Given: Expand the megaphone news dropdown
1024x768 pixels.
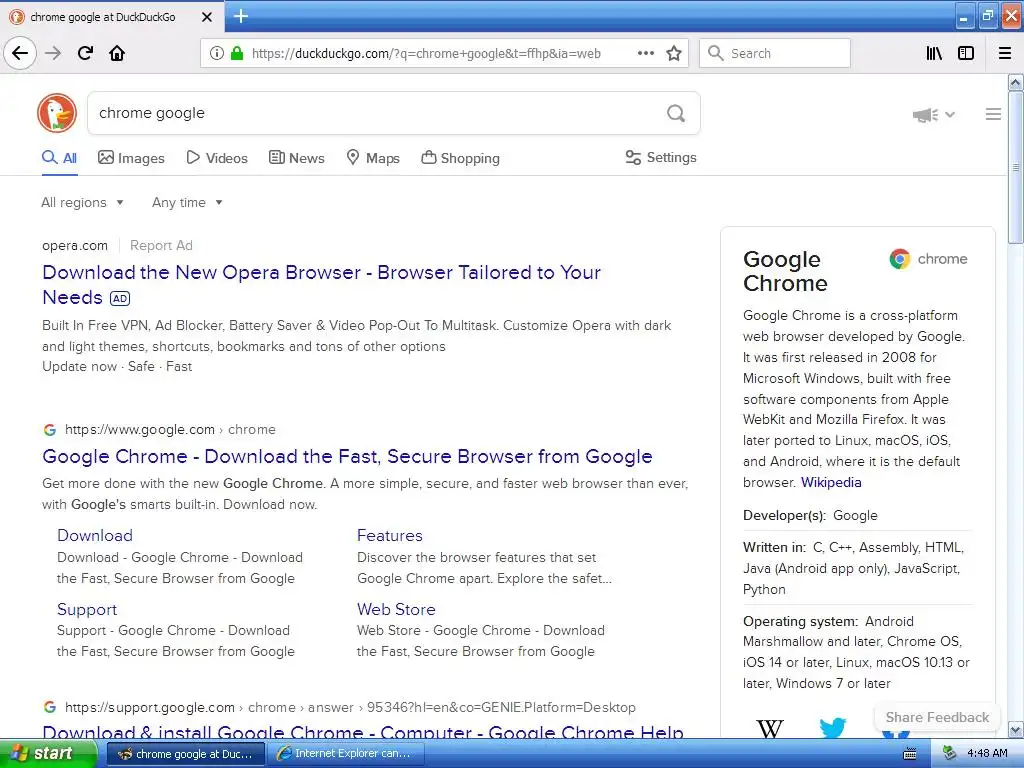Looking at the screenshot, I should tap(934, 115).
